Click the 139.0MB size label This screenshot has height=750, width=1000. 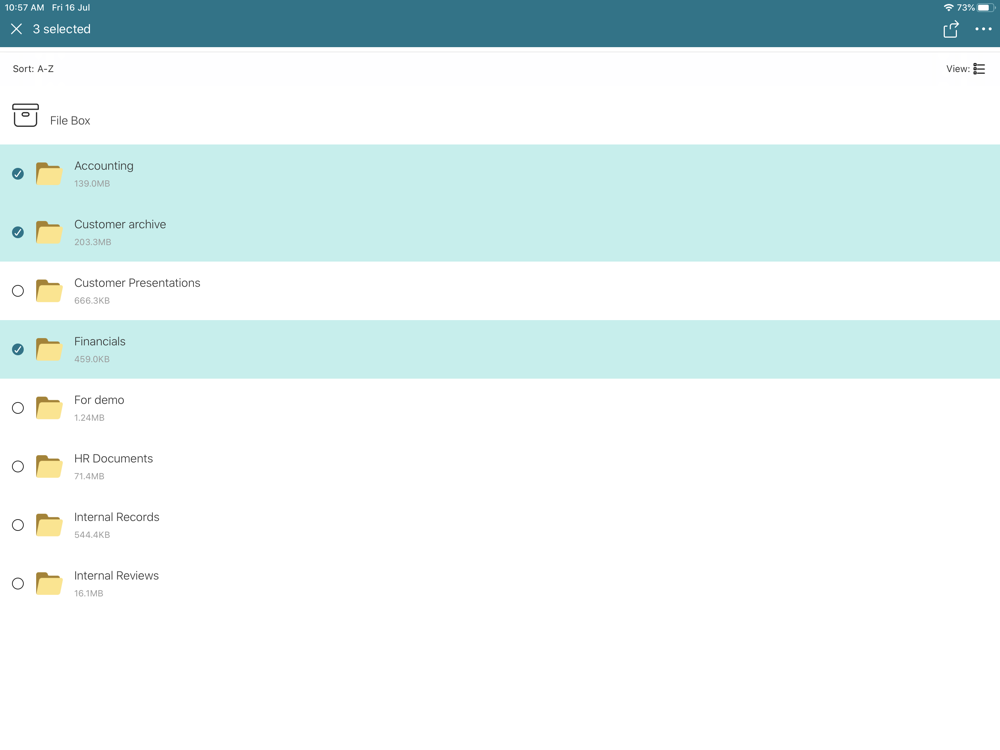coord(92,184)
